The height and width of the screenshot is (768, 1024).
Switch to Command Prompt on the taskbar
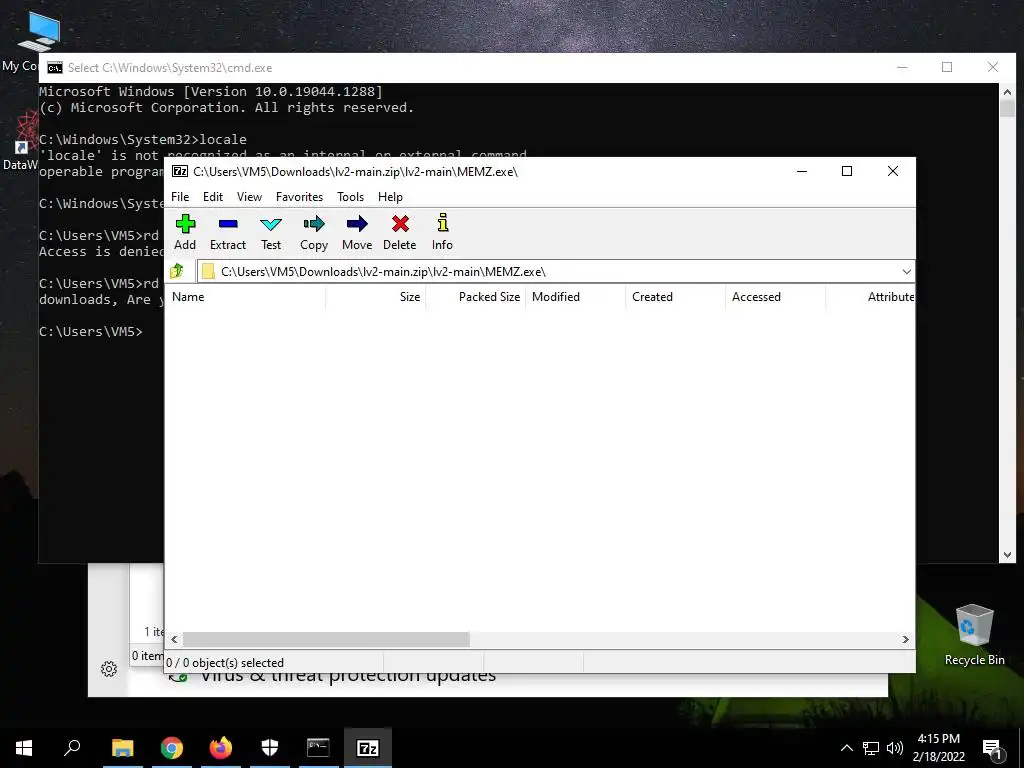coord(319,748)
